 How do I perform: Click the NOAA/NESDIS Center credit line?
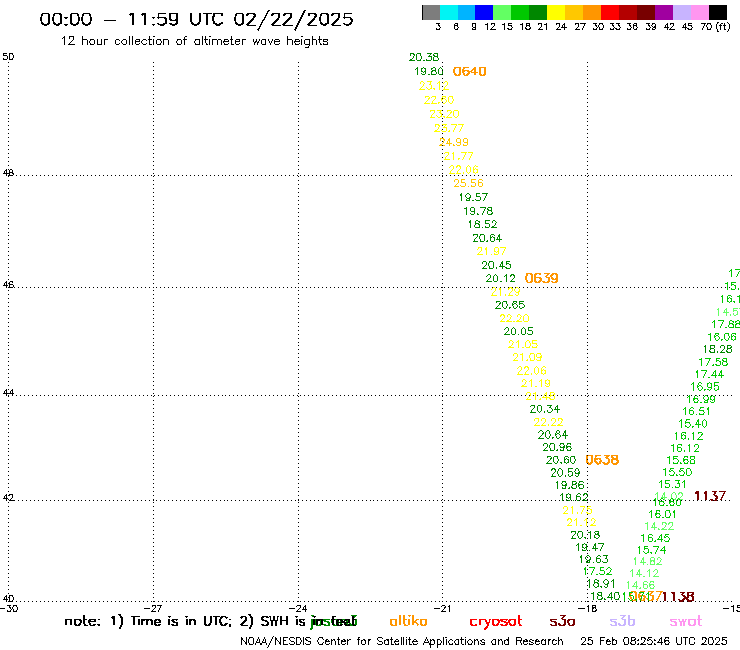click(x=402, y=642)
